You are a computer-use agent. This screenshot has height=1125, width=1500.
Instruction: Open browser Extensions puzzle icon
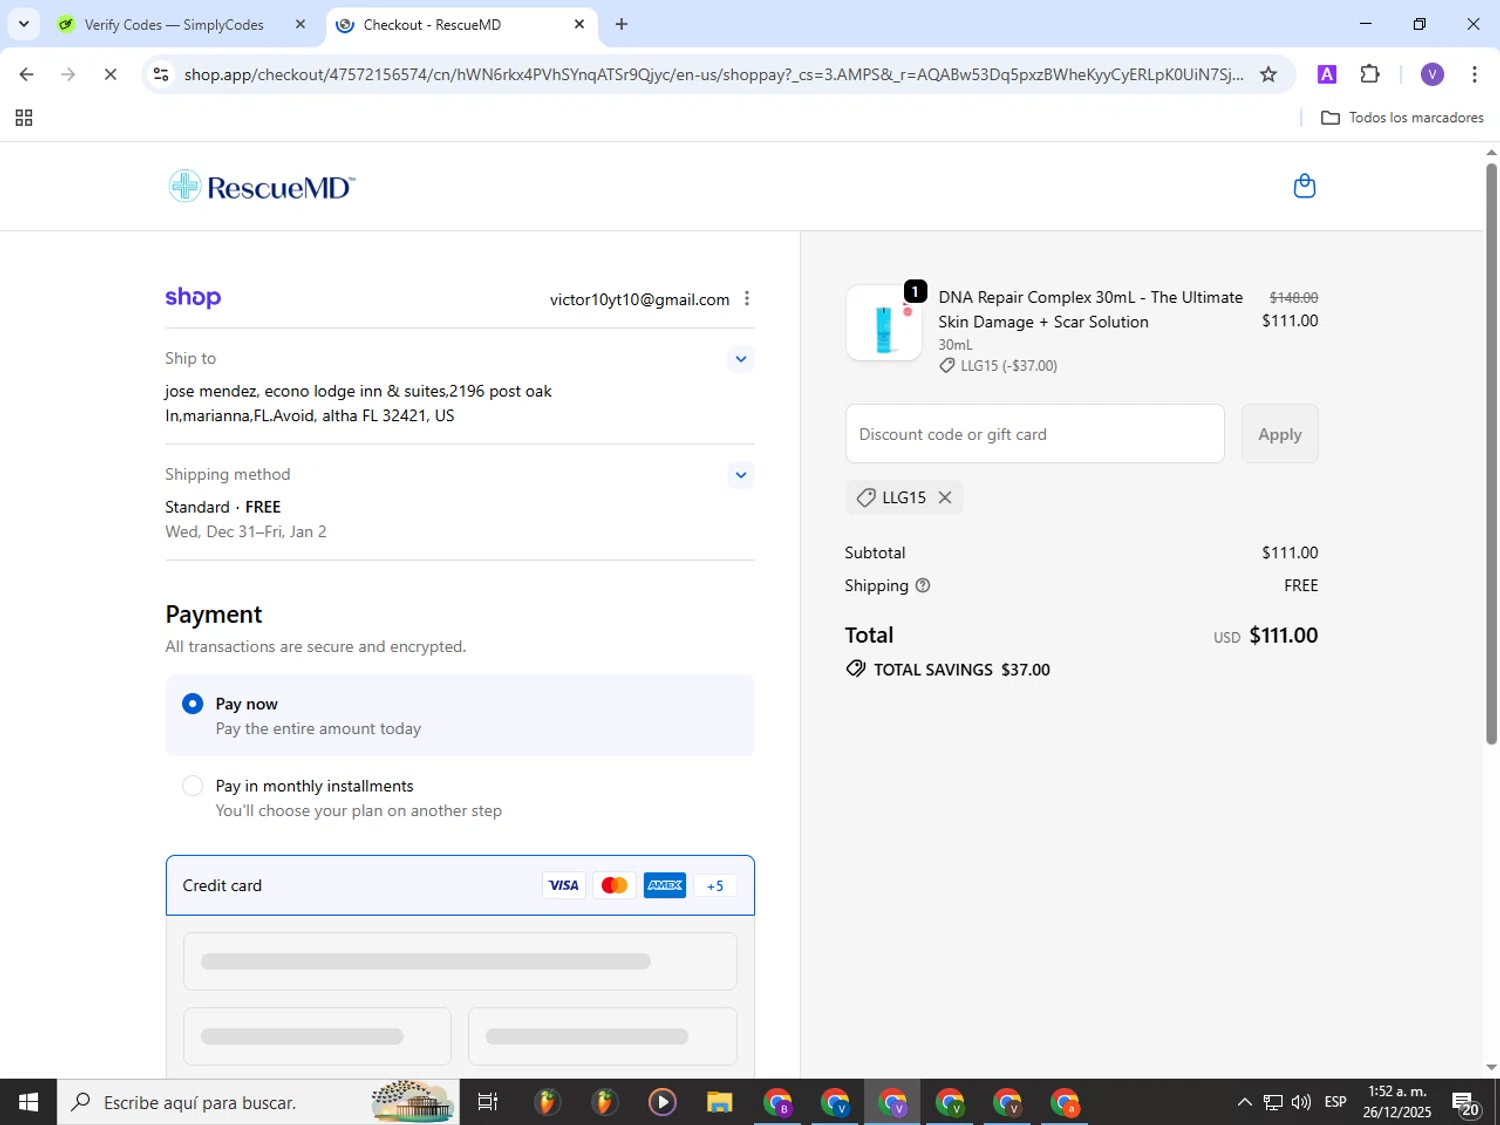point(1370,74)
